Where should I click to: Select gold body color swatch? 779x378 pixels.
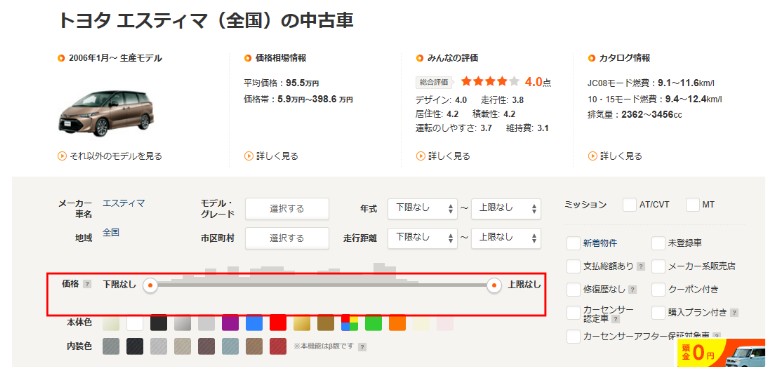(x=302, y=322)
